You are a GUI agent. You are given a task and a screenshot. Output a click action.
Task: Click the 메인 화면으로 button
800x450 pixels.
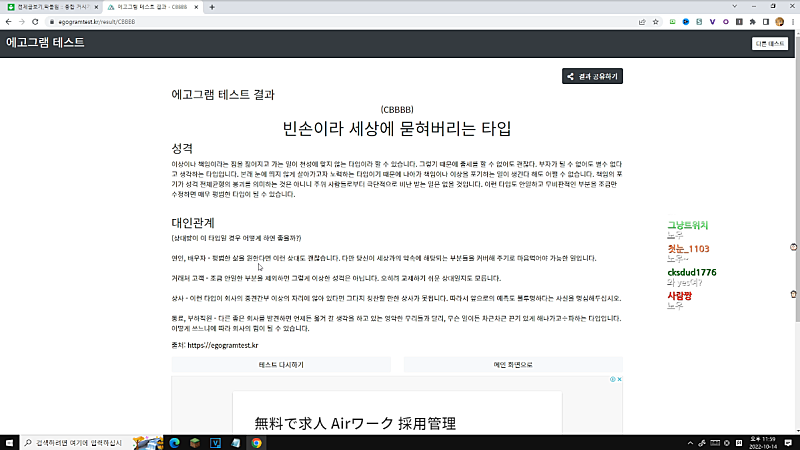pos(513,365)
